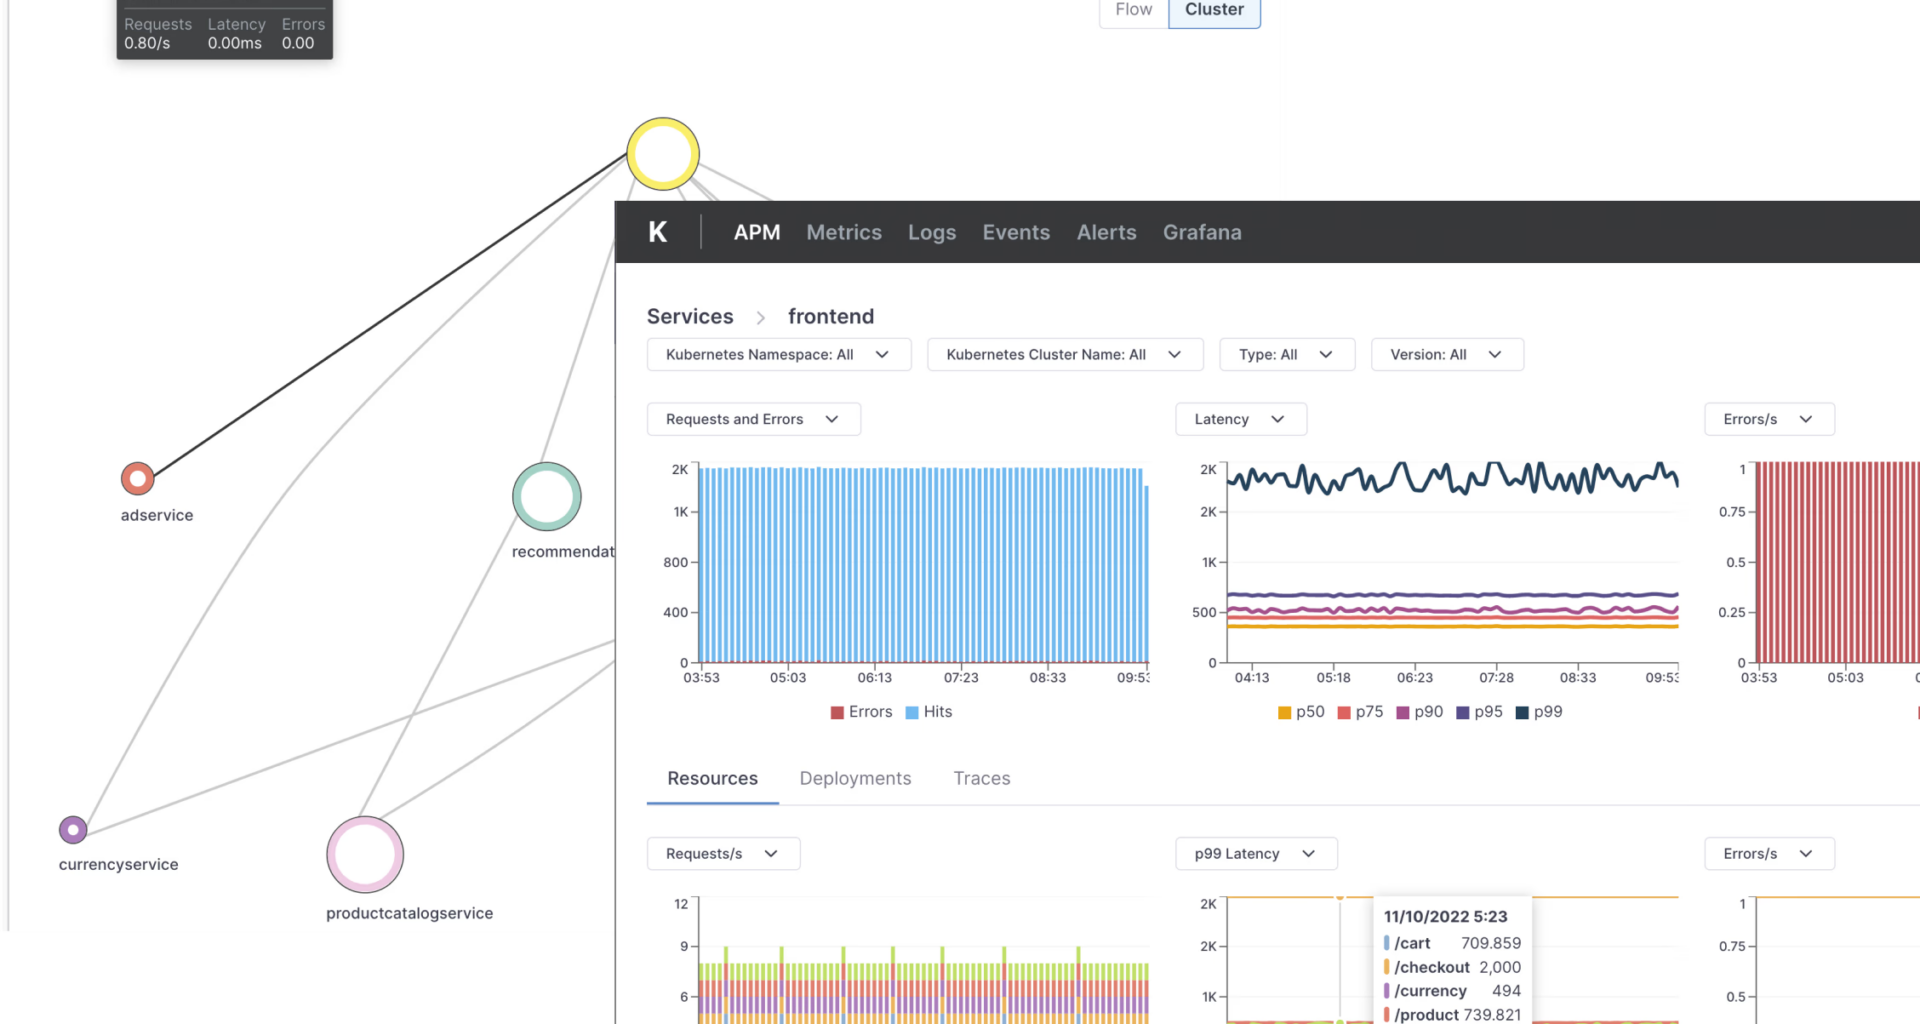Click the adservice node label
This screenshot has width=1920, height=1024.
(157, 515)
